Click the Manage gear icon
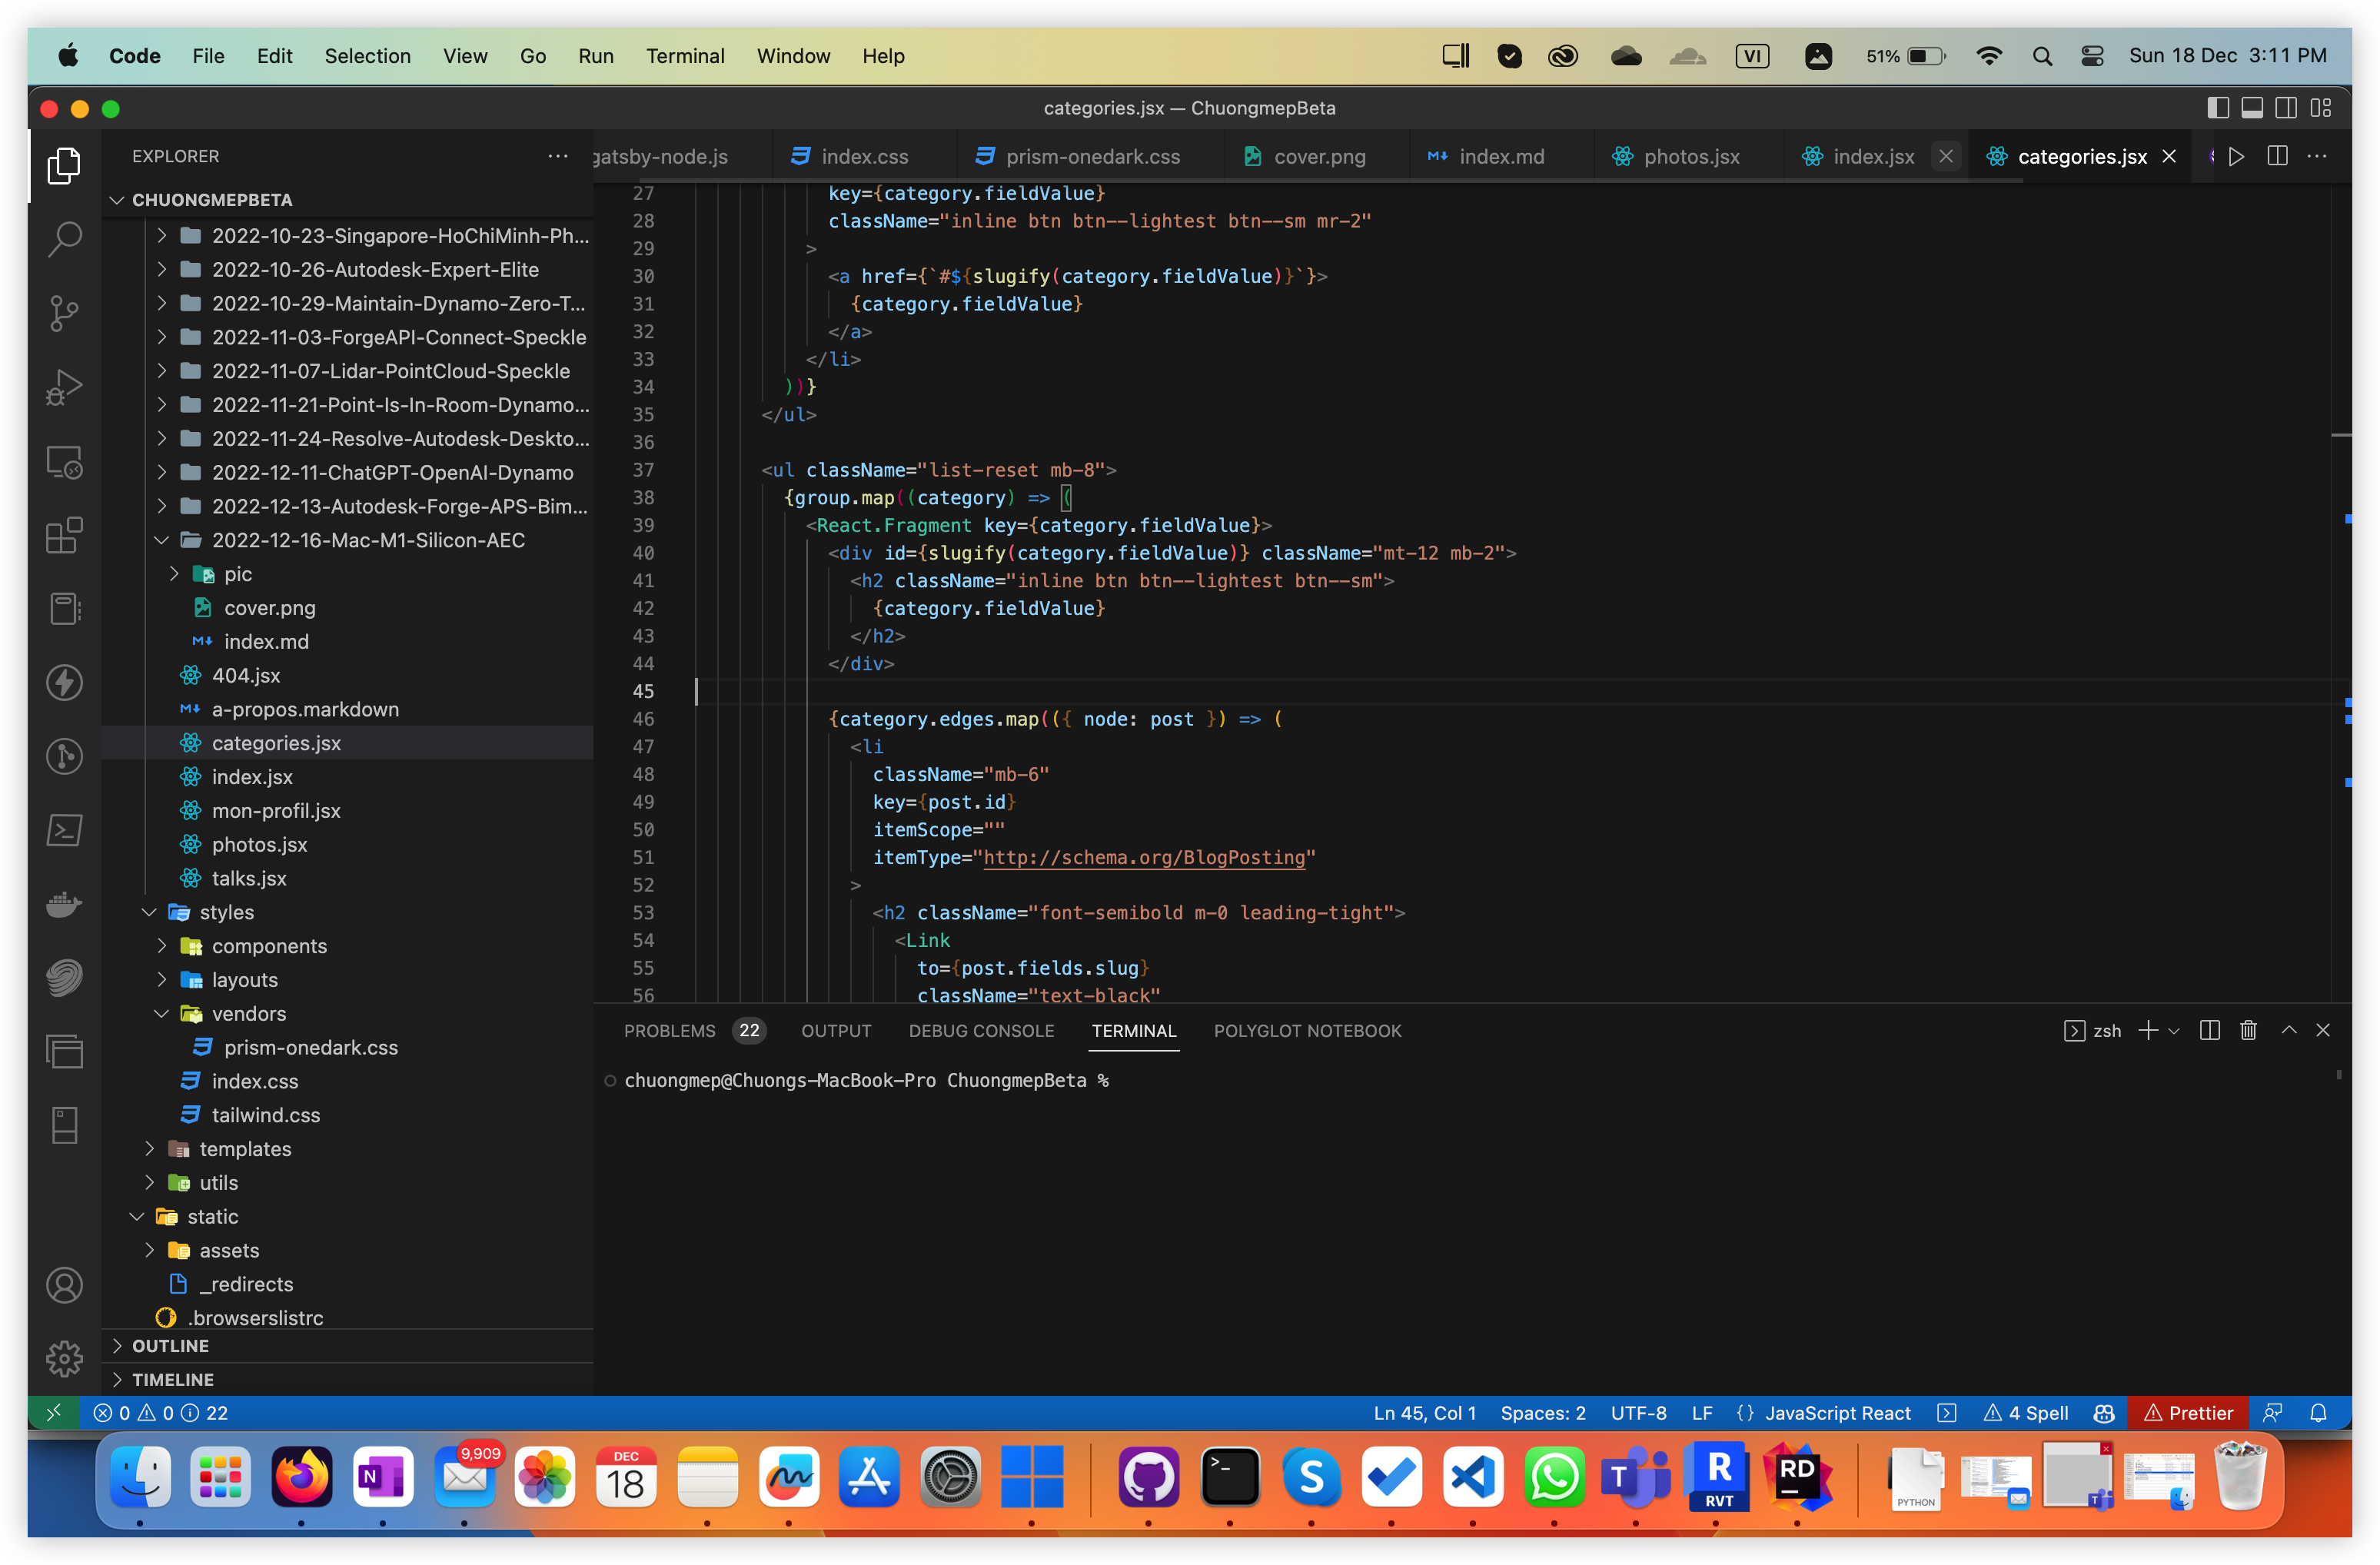2380x1565 pixels. coord(64,1357)
